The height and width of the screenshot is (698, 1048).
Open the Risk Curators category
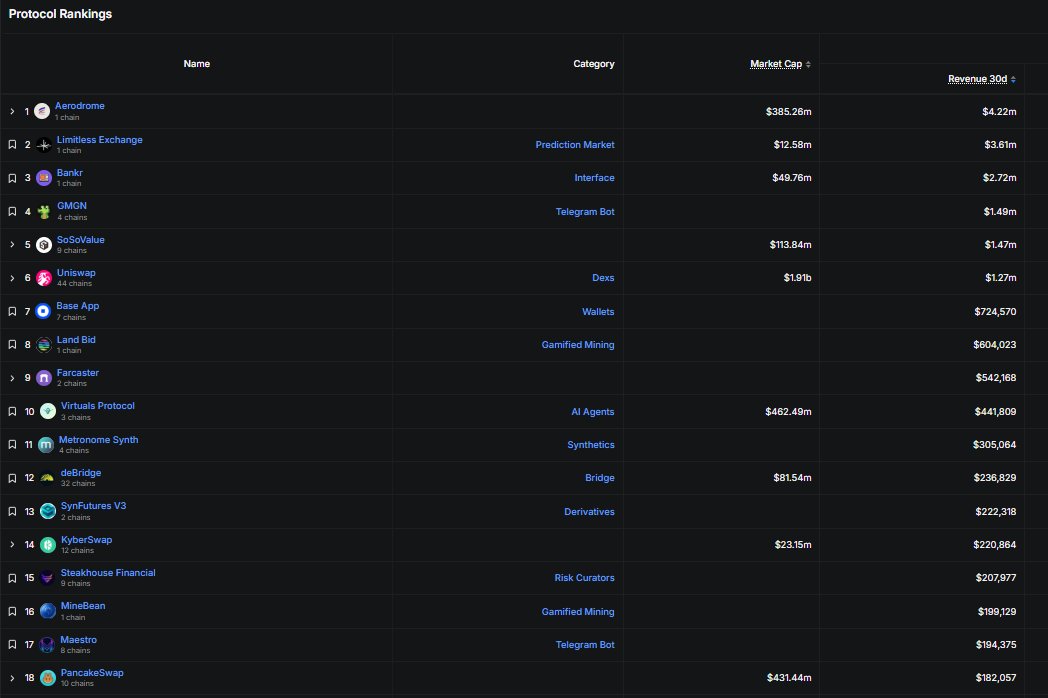pos(584,578)
